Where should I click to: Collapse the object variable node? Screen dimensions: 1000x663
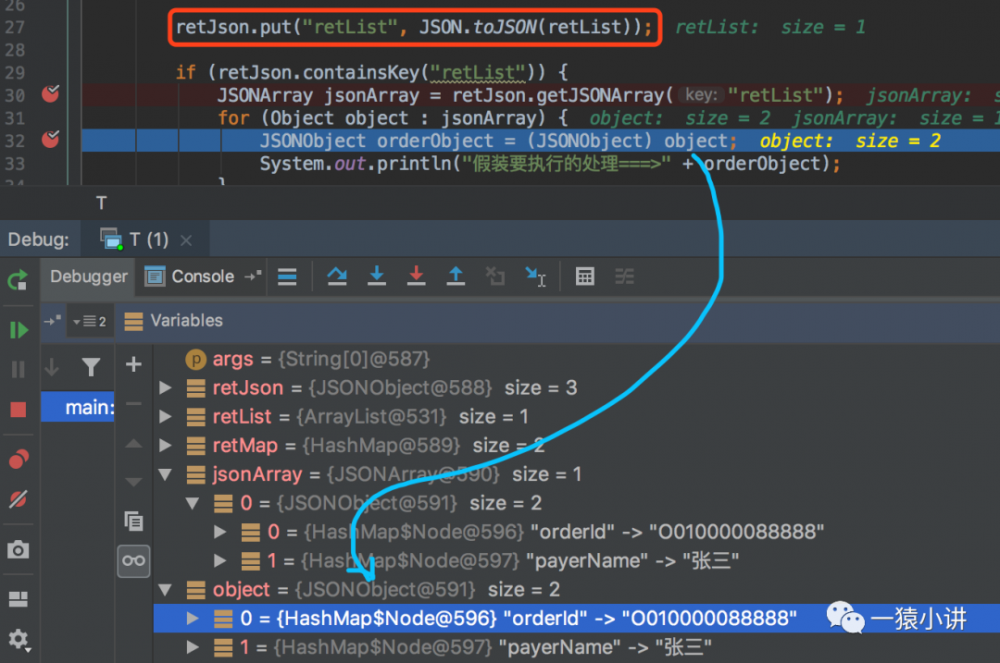[165, 590]
